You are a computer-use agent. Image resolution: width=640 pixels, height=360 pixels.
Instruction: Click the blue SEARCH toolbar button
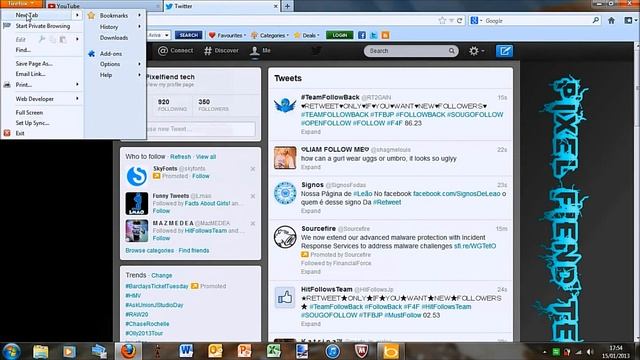[x=189, y=35]
